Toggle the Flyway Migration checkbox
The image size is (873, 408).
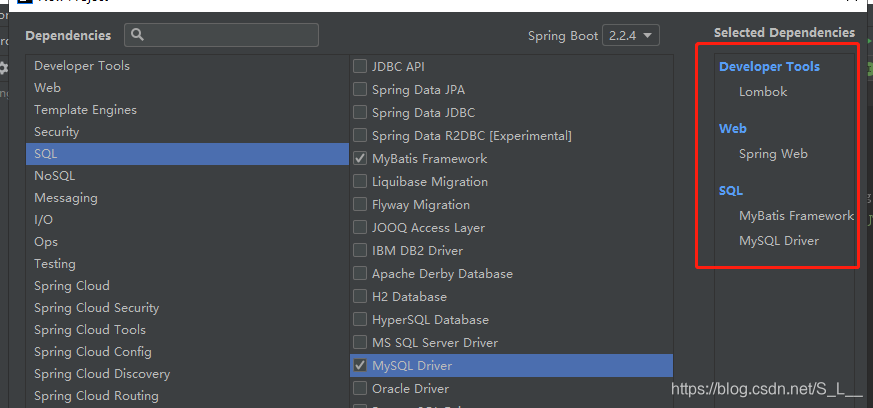[360, 204]
